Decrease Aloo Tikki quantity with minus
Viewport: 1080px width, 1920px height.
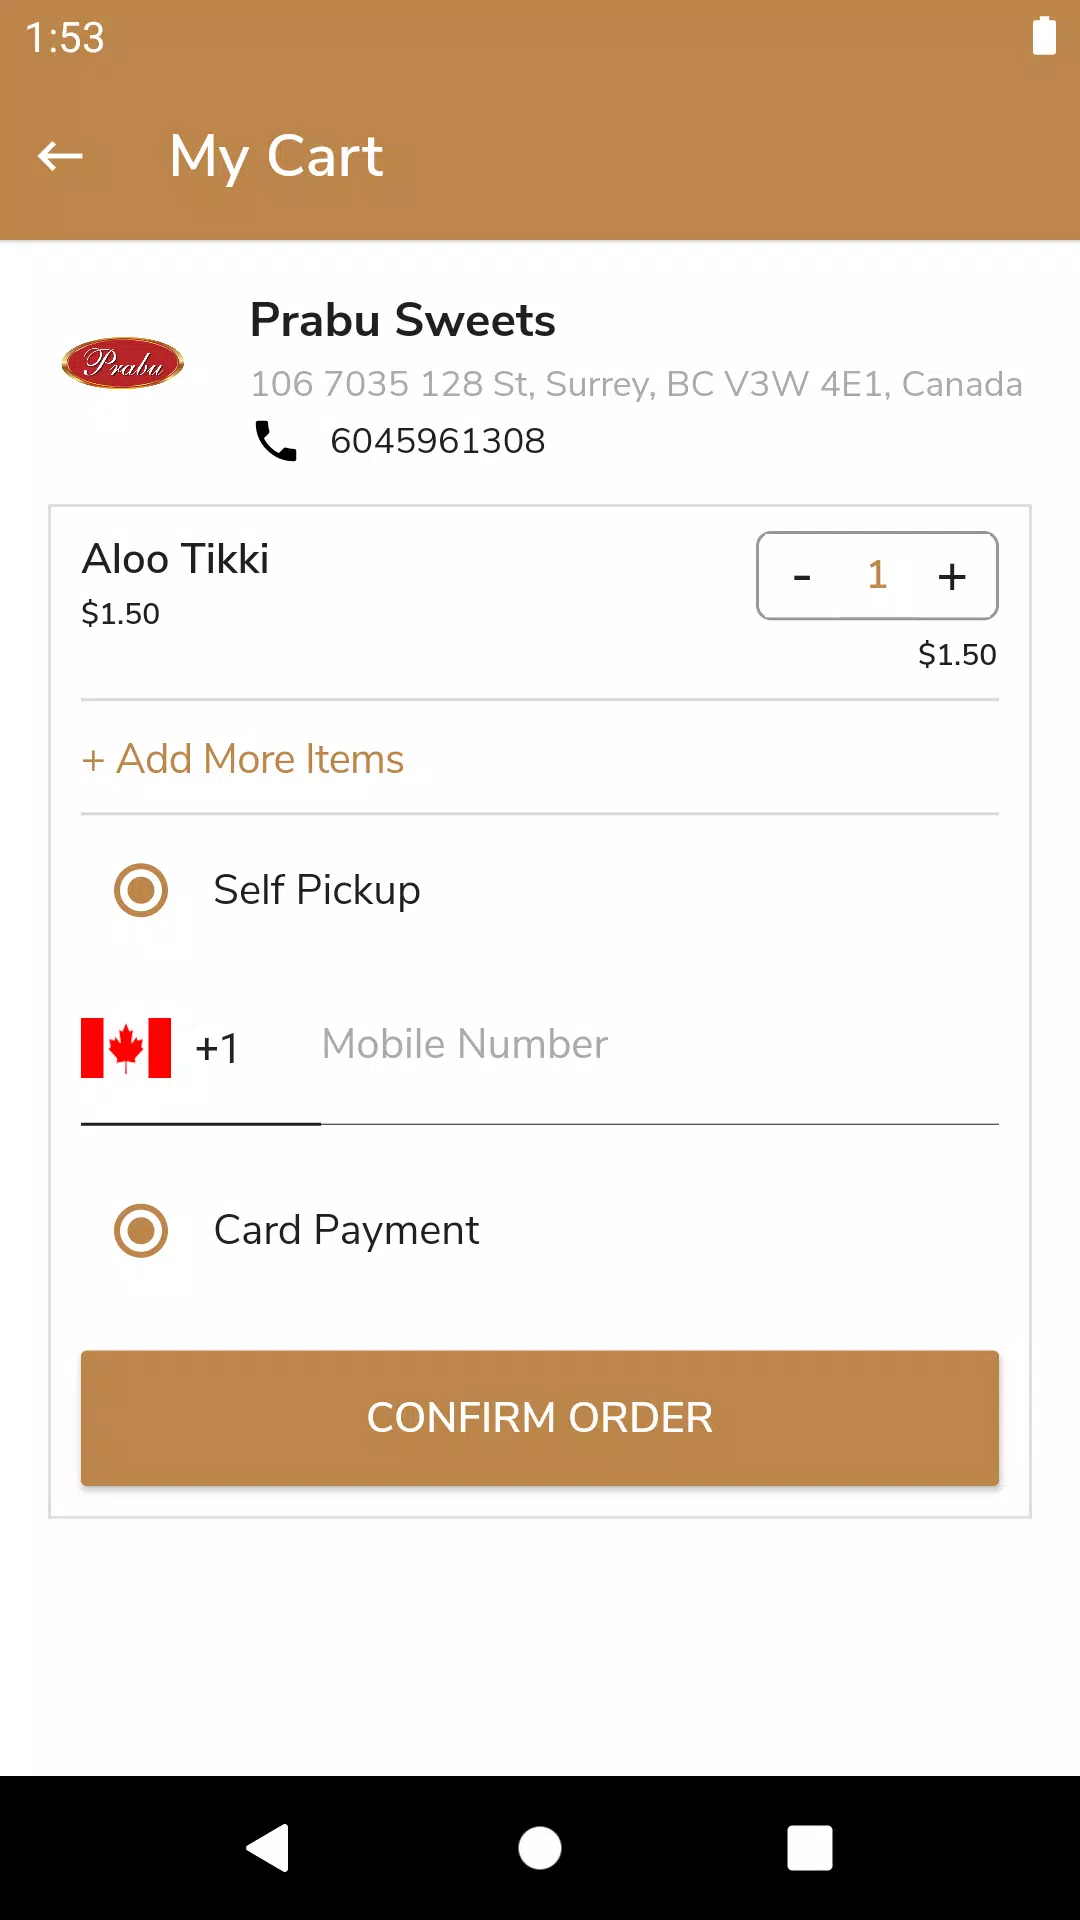click(x=802, y=576)
